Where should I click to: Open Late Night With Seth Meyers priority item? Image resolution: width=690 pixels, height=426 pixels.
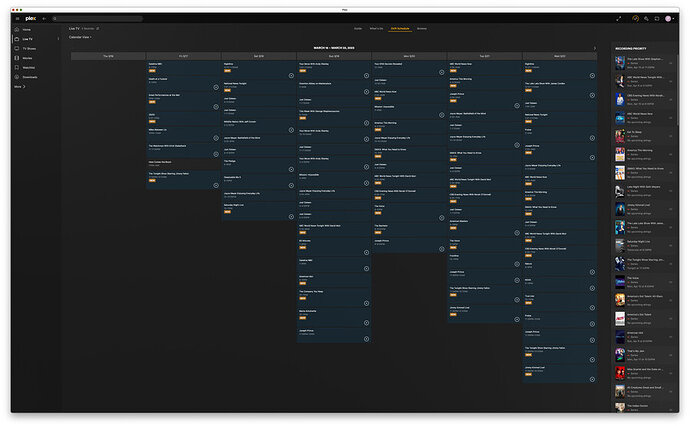click(x=644, y=191)
